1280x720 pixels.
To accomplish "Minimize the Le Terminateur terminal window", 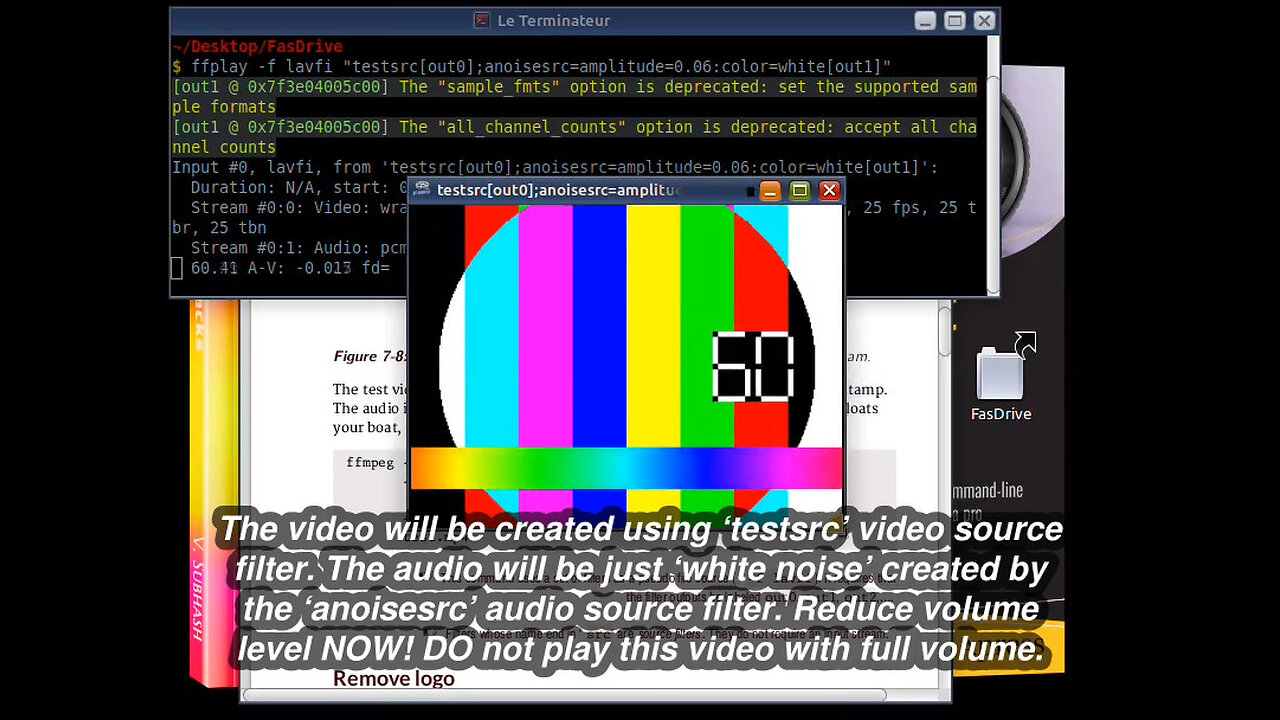I will [925, 21].
